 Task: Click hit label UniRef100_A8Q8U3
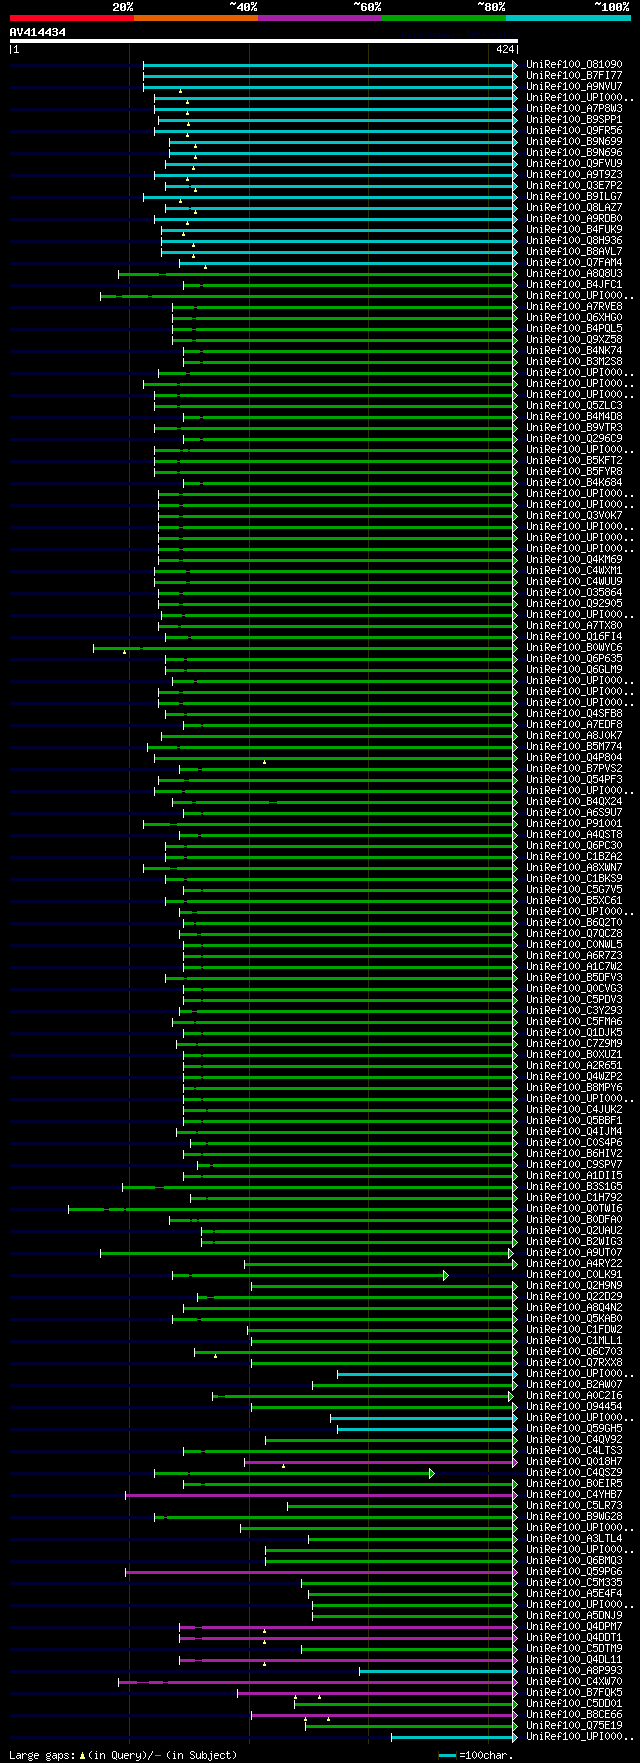[574, 274]
